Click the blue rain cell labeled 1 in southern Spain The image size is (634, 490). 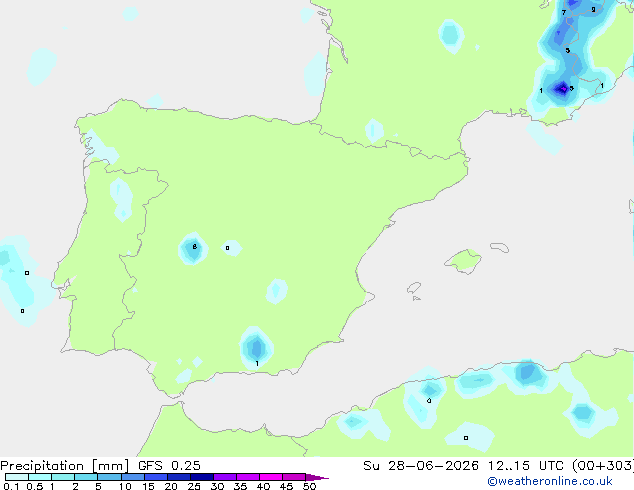(x=256, y=348)
